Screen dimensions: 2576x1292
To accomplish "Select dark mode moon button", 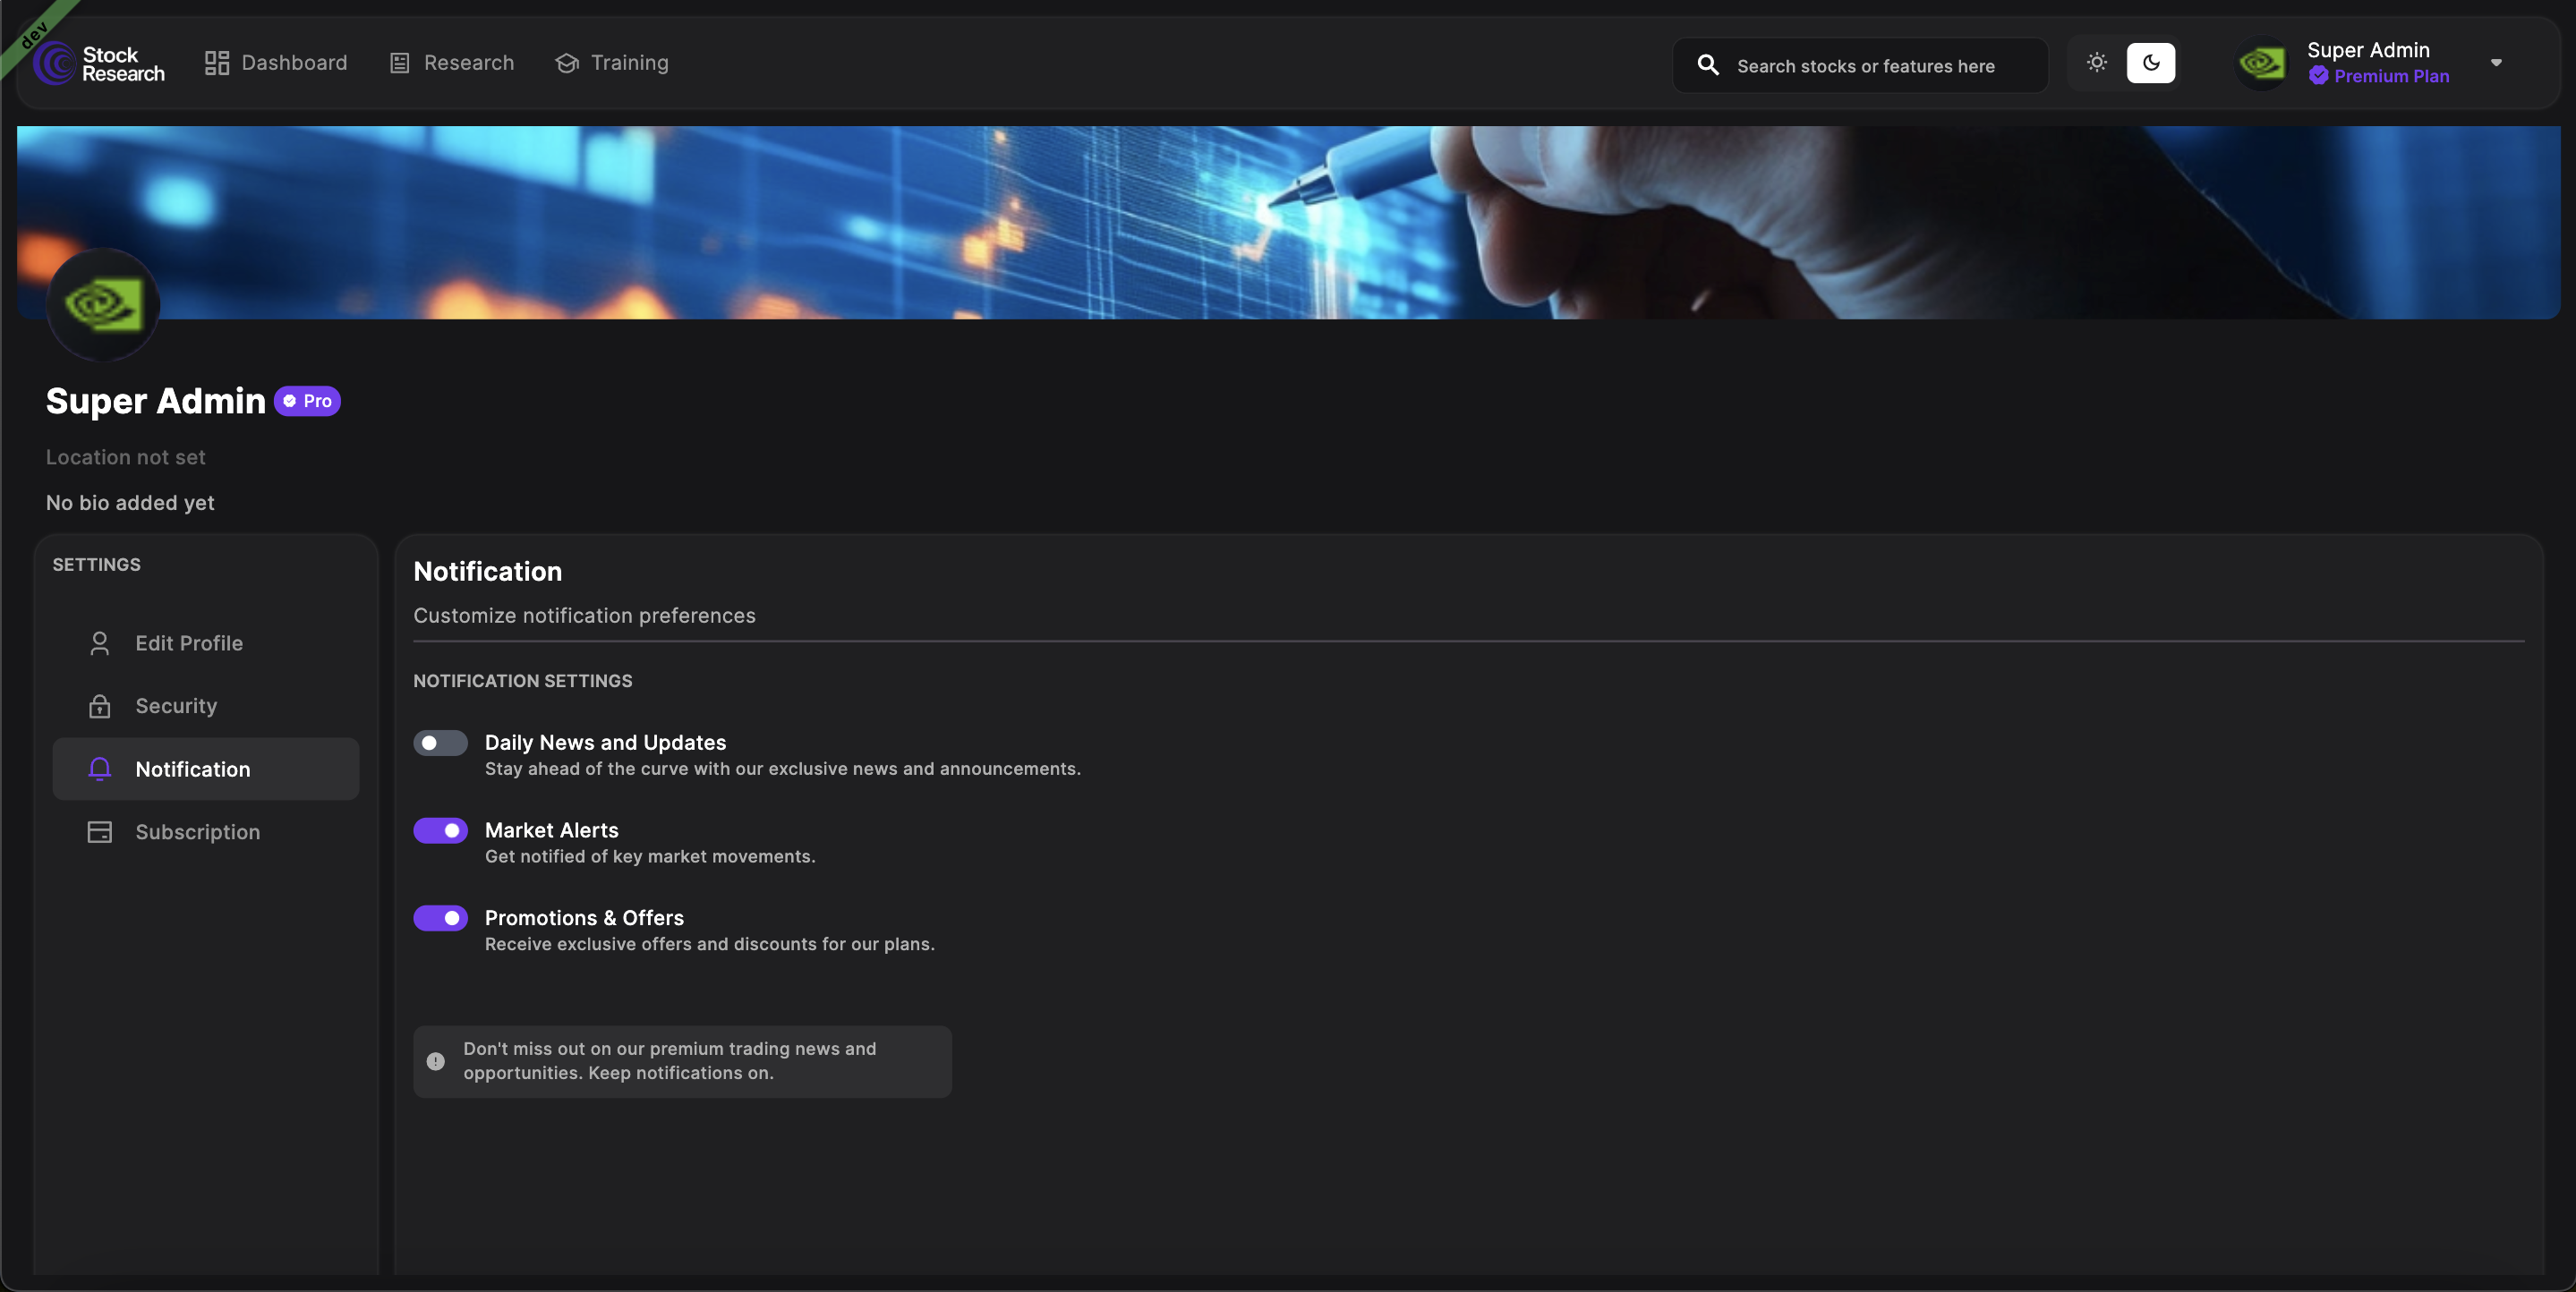I will 2151,63.
